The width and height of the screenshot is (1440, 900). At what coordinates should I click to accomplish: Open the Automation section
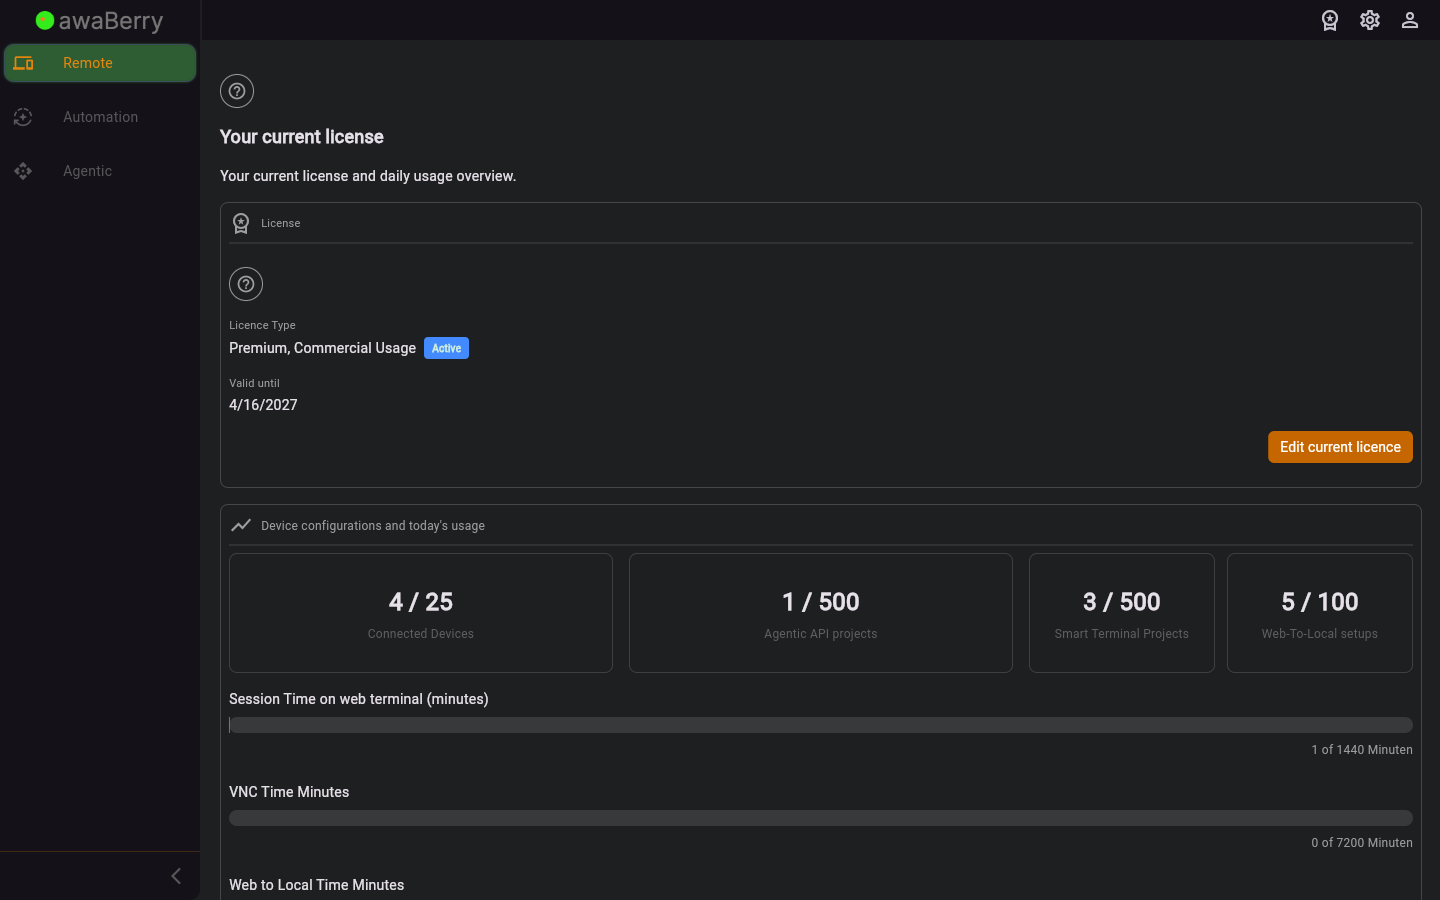(100, 117)
